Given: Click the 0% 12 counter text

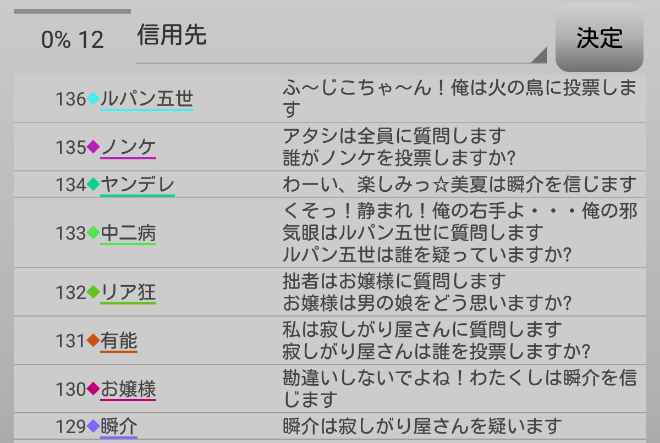Looking at the screenshot, I should (72, 40).
